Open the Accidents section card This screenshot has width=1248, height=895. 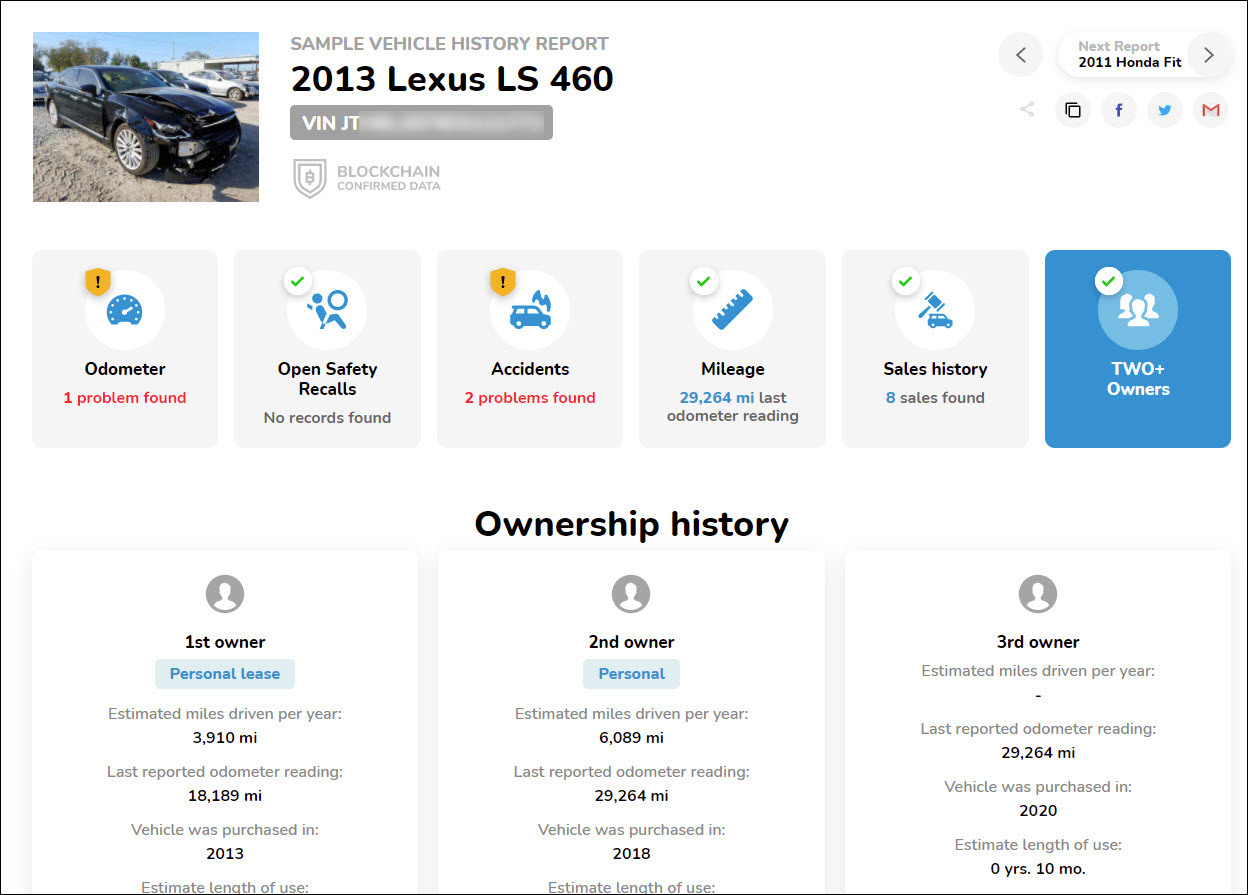(530, 348)
